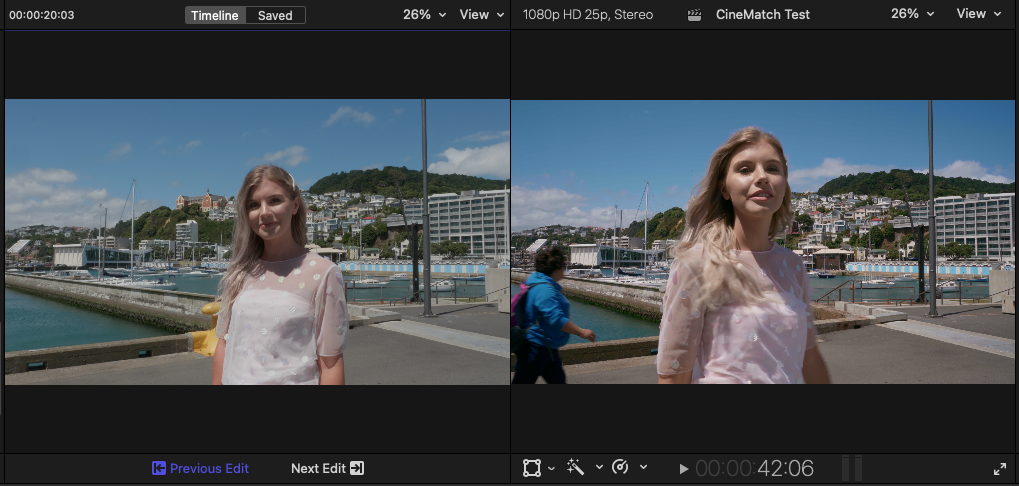Switch comparison viewer to Timeline

click(x=217, y=15)
